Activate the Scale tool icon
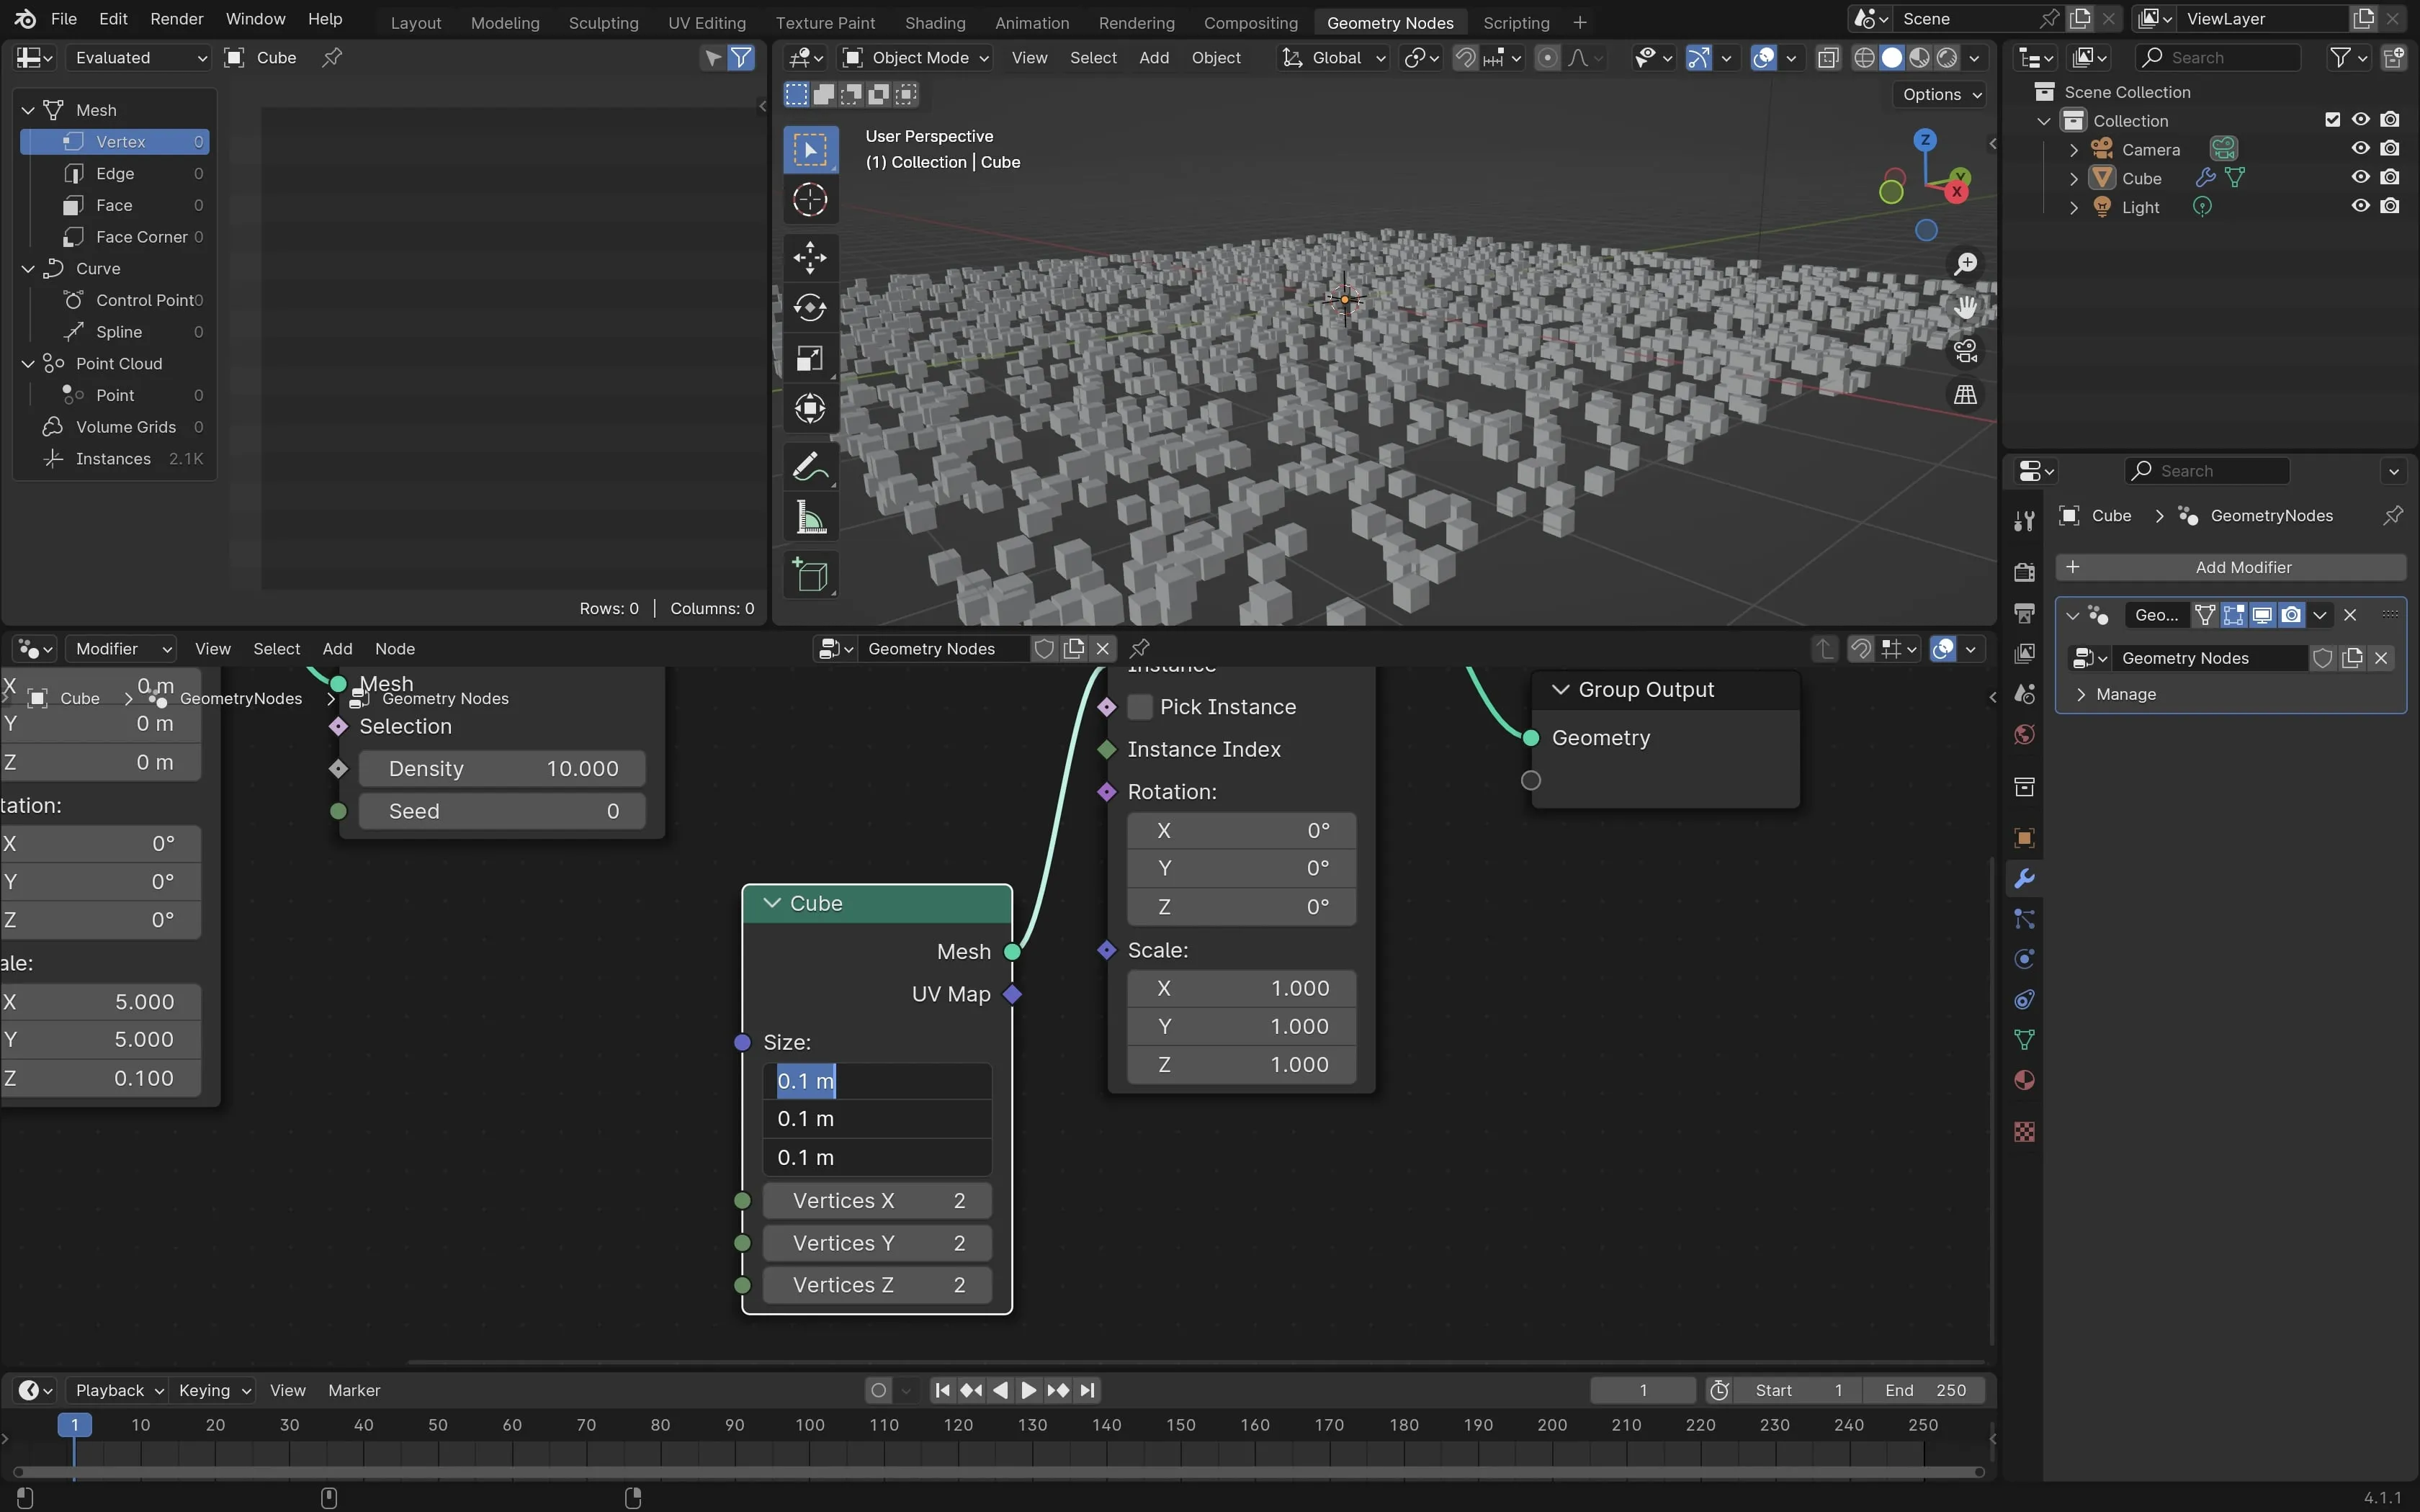 809,358
